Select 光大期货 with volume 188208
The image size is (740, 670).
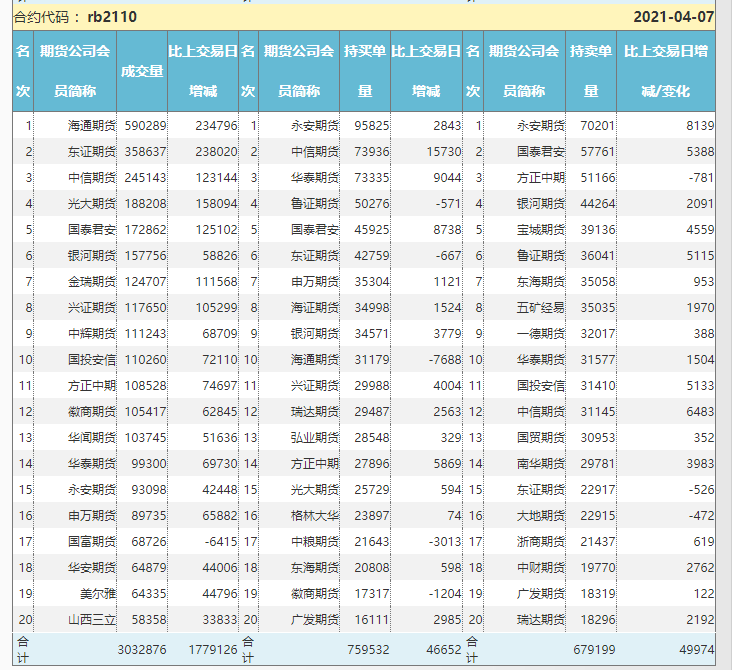coord(92,203)
